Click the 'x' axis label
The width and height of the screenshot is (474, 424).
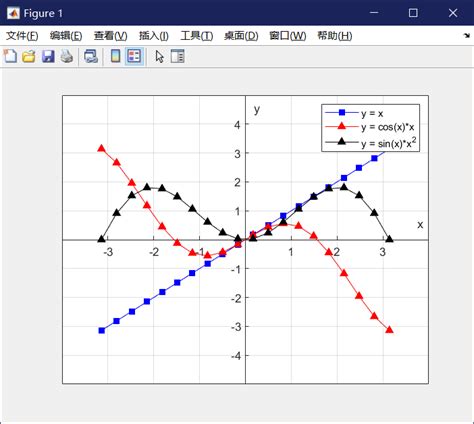(420, 225)
